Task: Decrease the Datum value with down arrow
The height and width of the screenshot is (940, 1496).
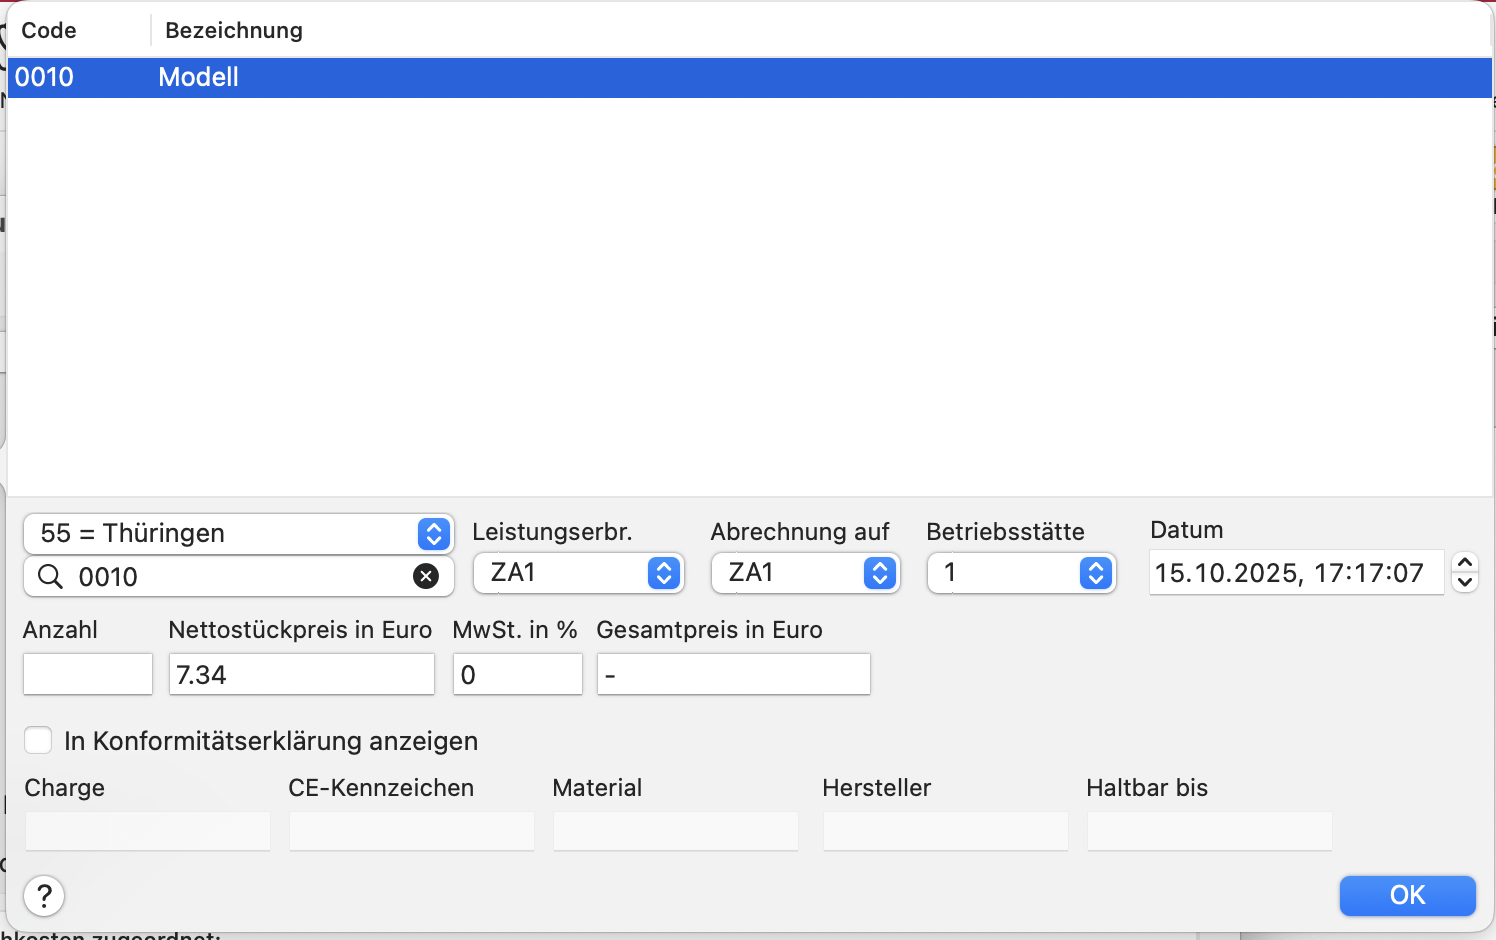Action: (1465, 583)
